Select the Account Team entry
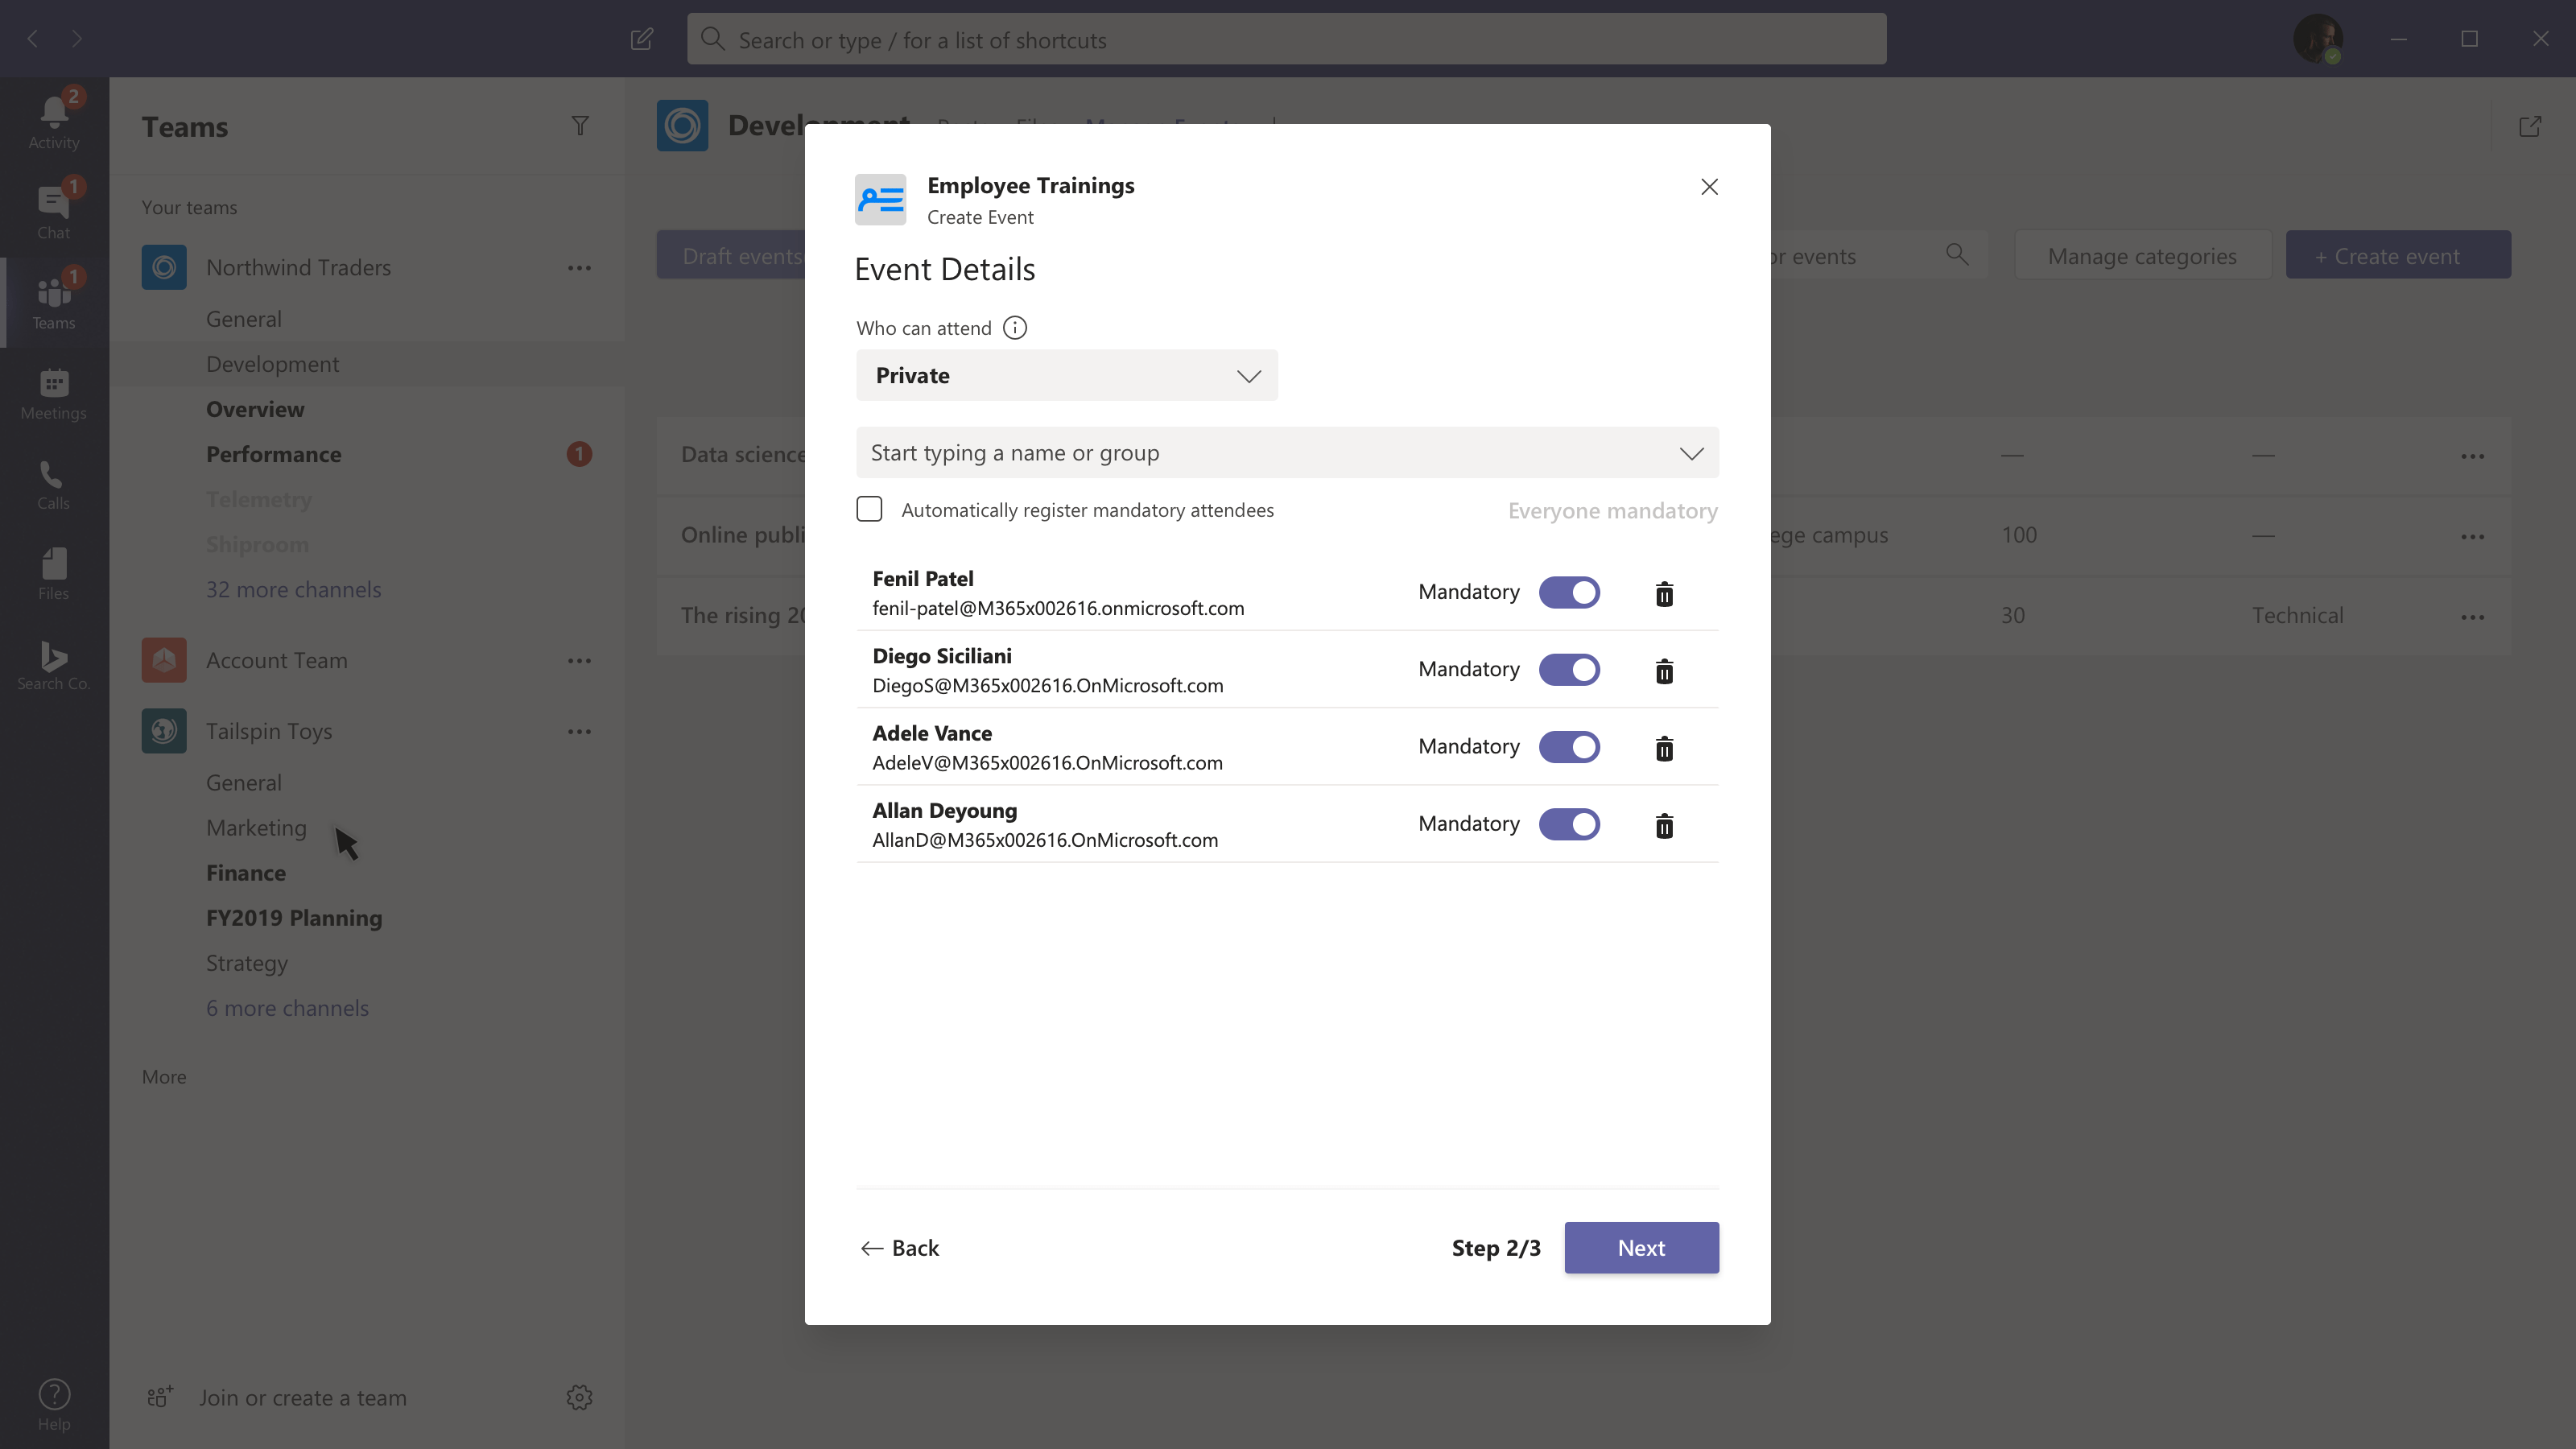 click(276, 661)
